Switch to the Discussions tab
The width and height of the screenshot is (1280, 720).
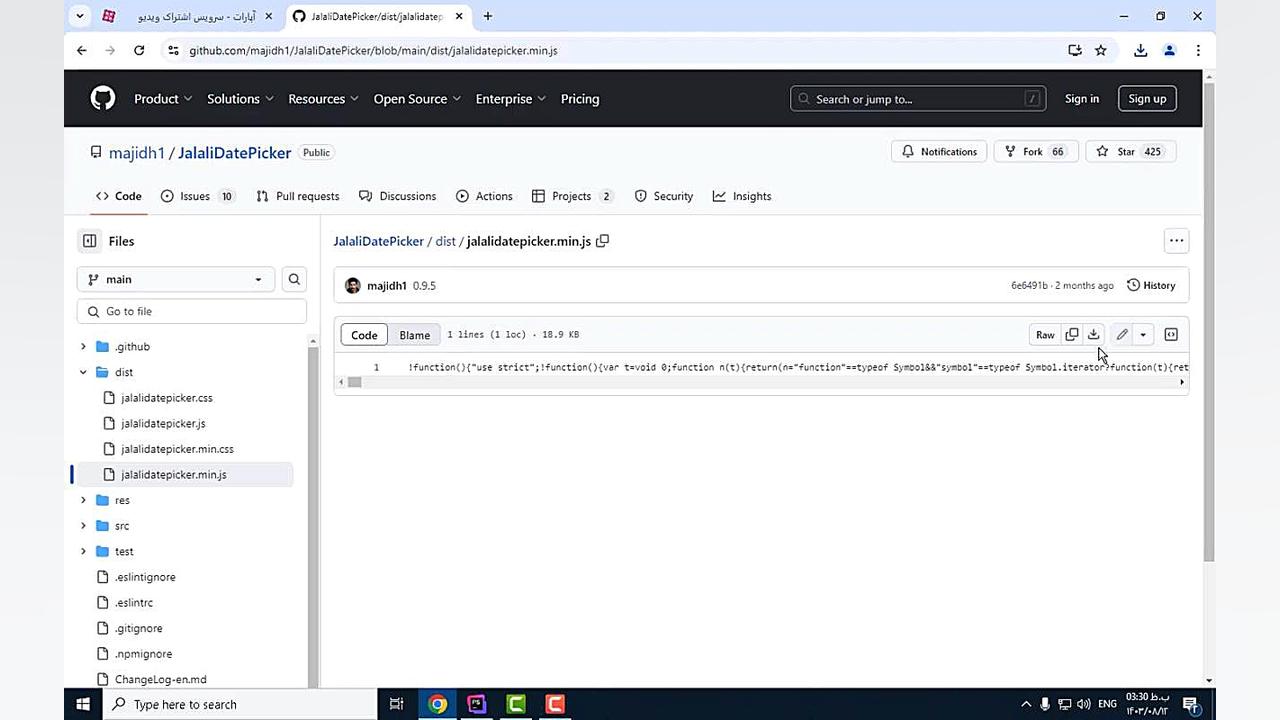pyautogui.click(x=397, y=196)
